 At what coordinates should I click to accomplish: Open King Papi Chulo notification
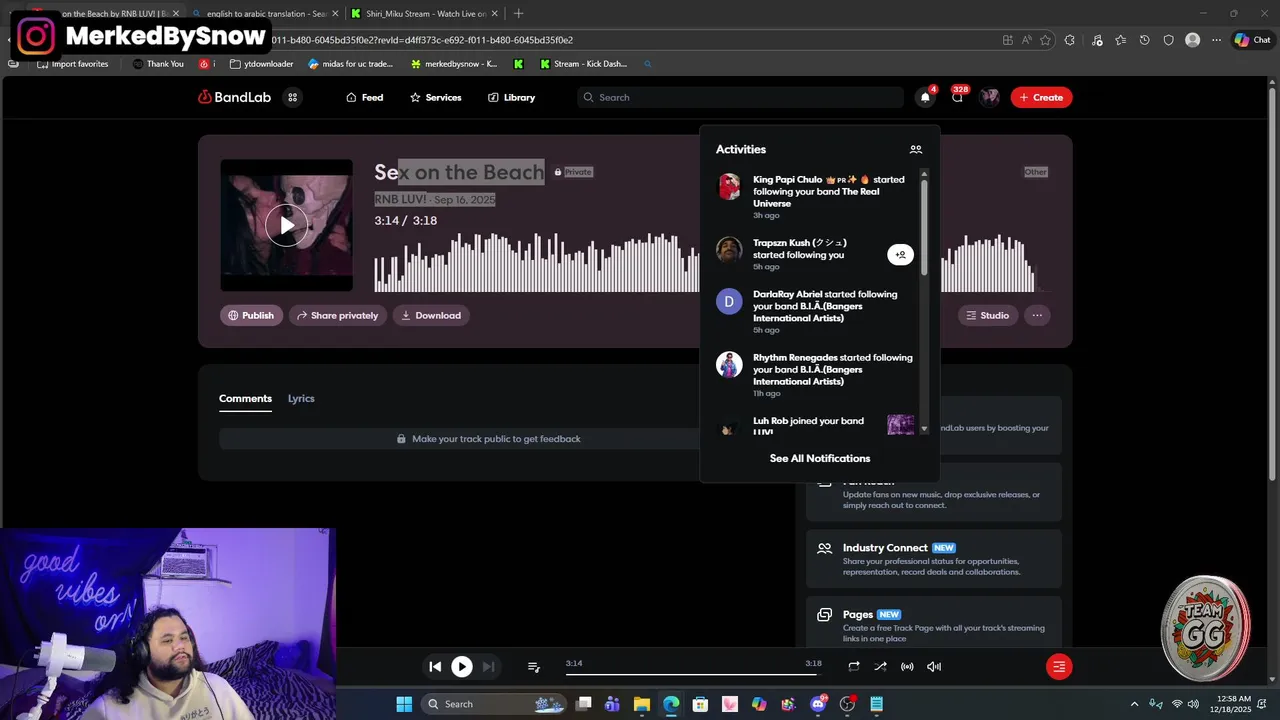(816, 197)
